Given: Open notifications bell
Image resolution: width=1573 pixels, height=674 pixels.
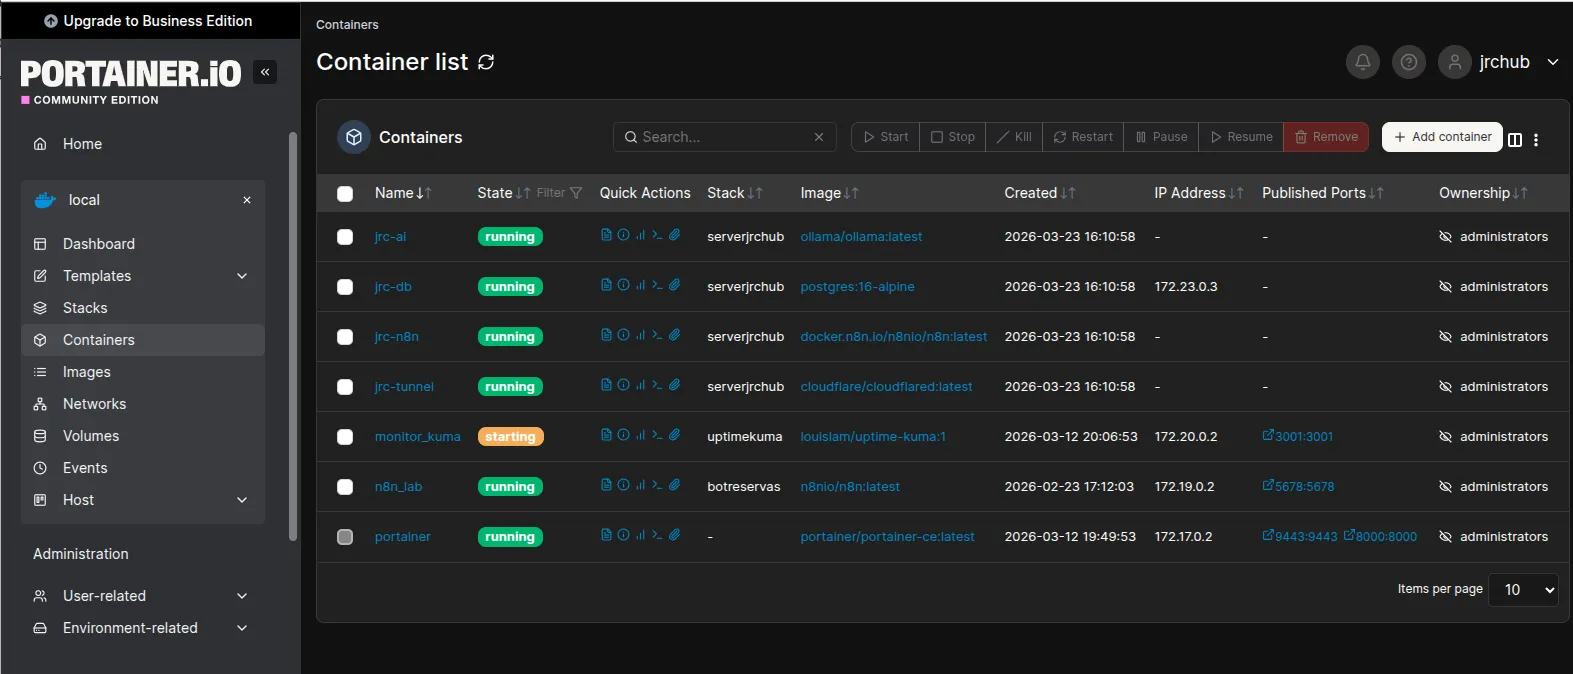Looking at the screenshot, I should [x=1362, y=62].
